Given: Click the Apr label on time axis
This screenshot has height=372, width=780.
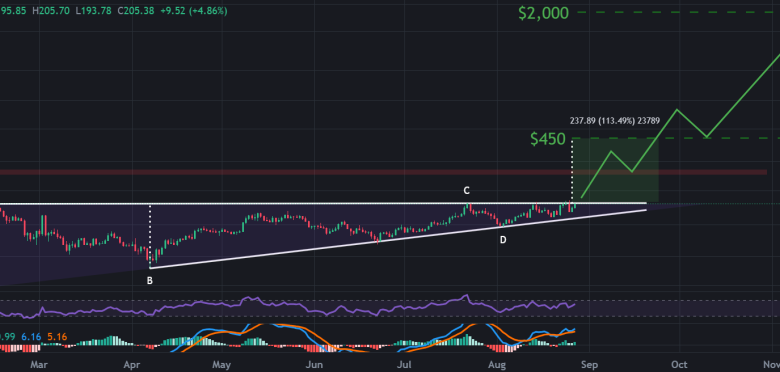Looking at the screenshot, I should tap(131, 365).
